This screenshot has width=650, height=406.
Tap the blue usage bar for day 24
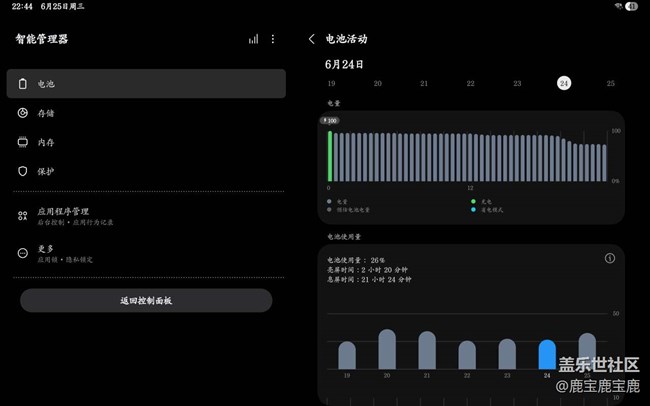coord(547,355)
